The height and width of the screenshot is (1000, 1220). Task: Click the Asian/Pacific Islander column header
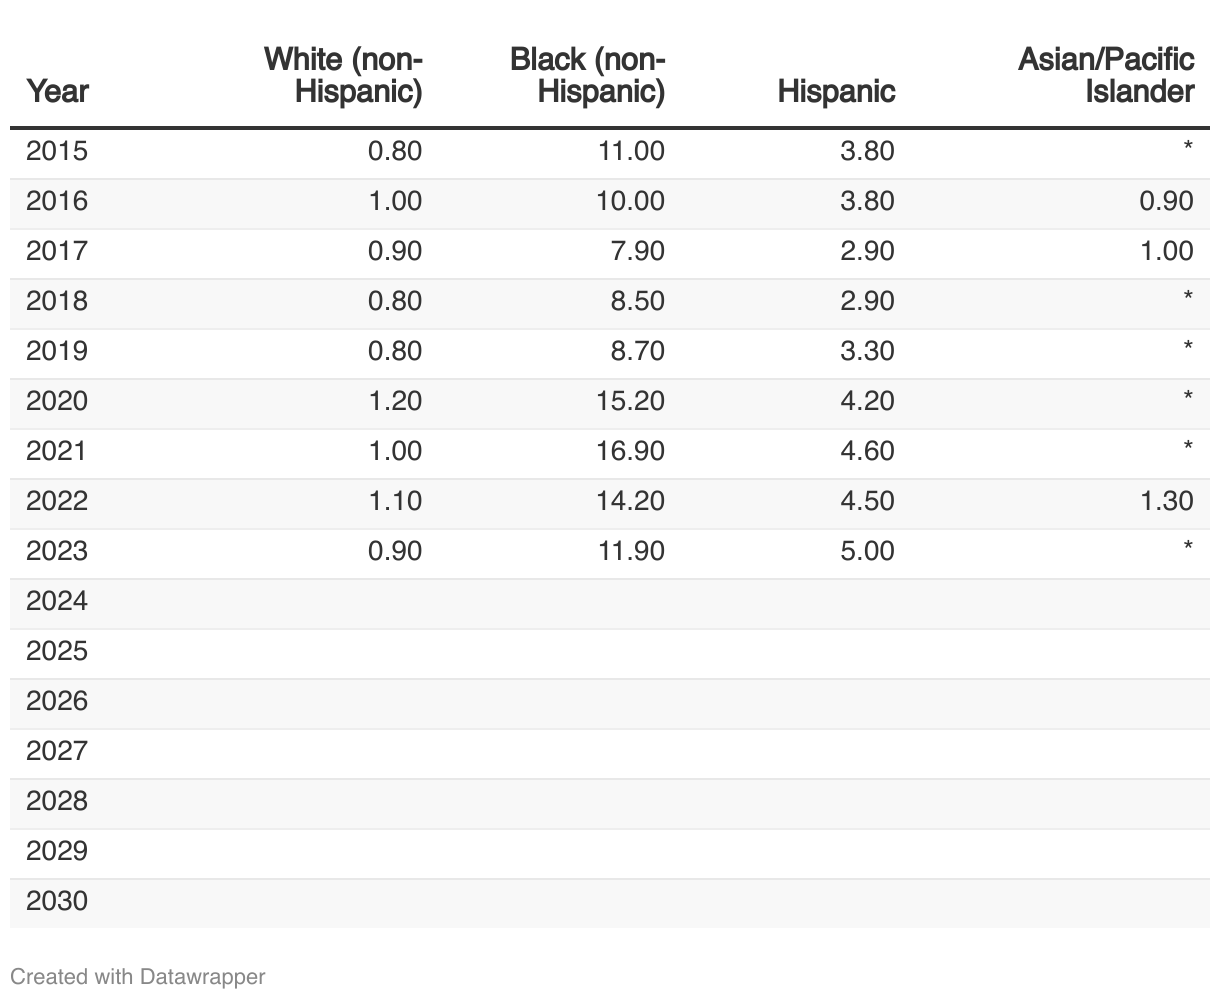tap(1106, 75)
